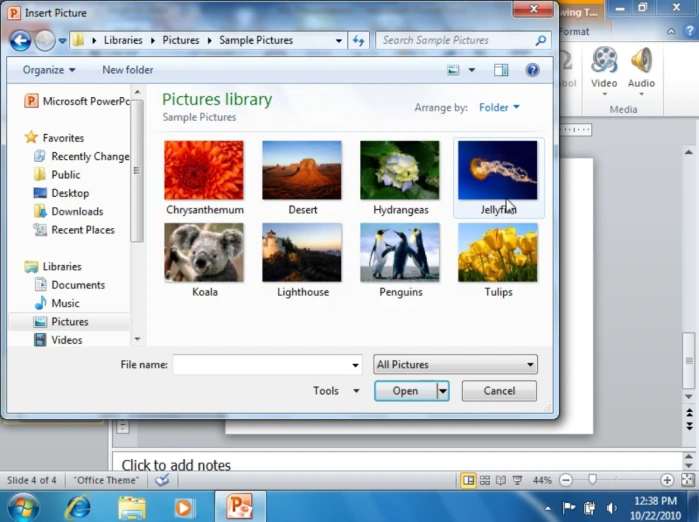The width and height of the screenshot is (699, 522).
Task: Switch to Slide Sorter view icon
Action: 485,480
